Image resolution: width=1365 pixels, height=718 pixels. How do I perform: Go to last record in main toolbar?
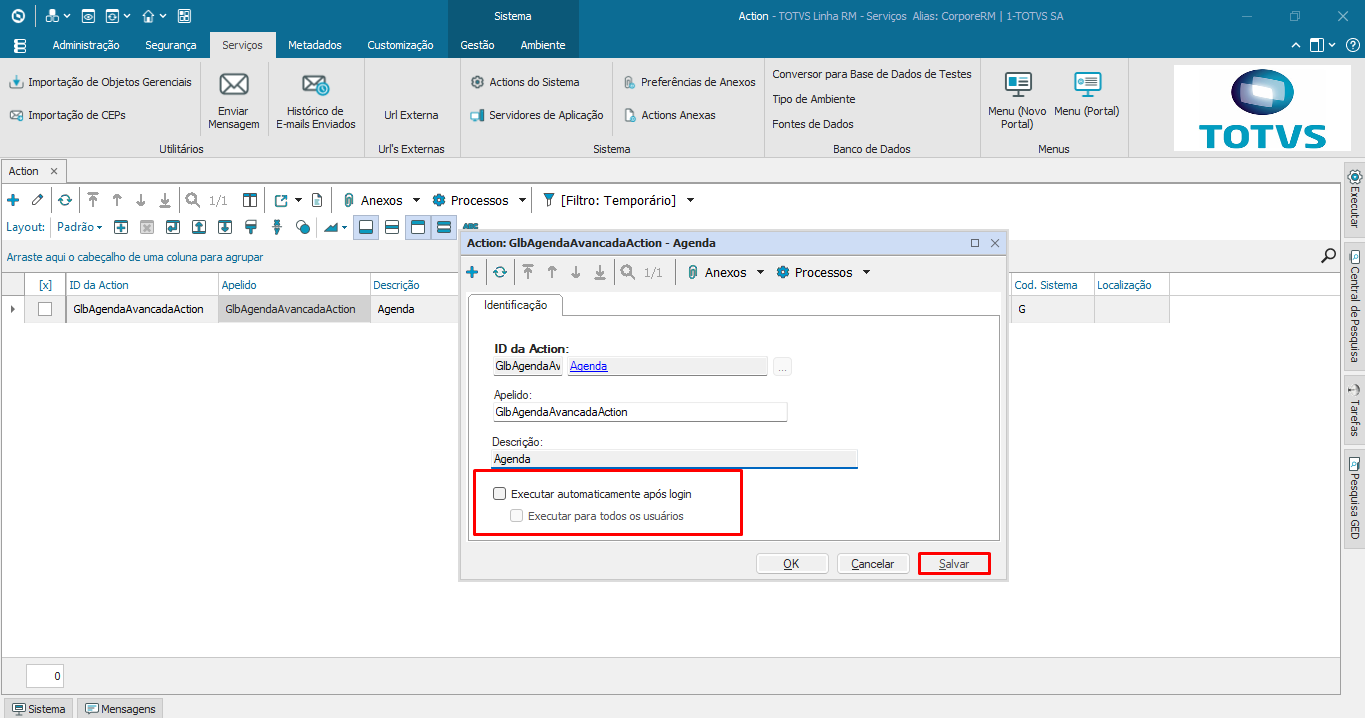(165, 200)
